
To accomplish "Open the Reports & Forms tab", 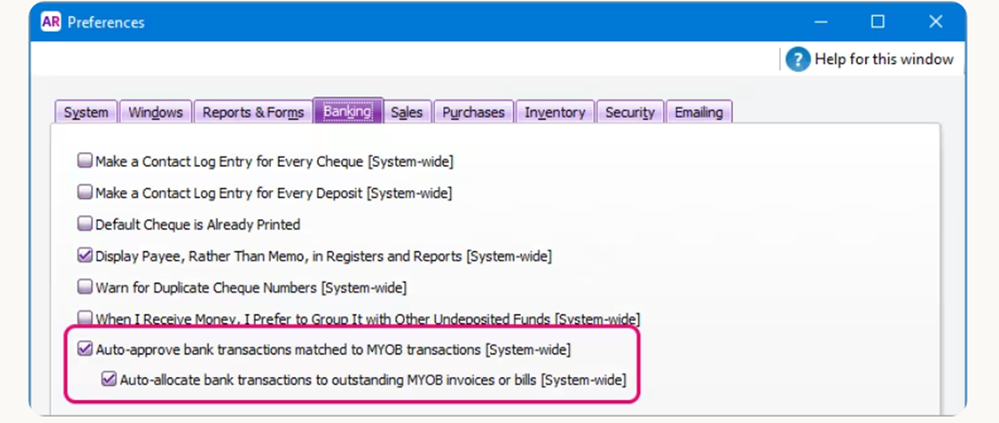I will 252,112.
